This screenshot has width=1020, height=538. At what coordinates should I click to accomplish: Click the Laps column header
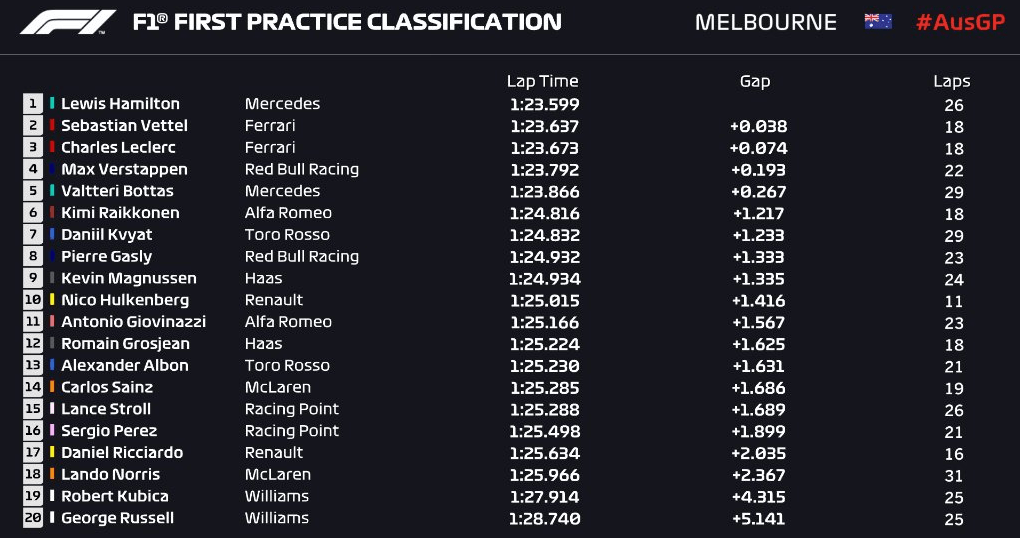pos(952,81)
